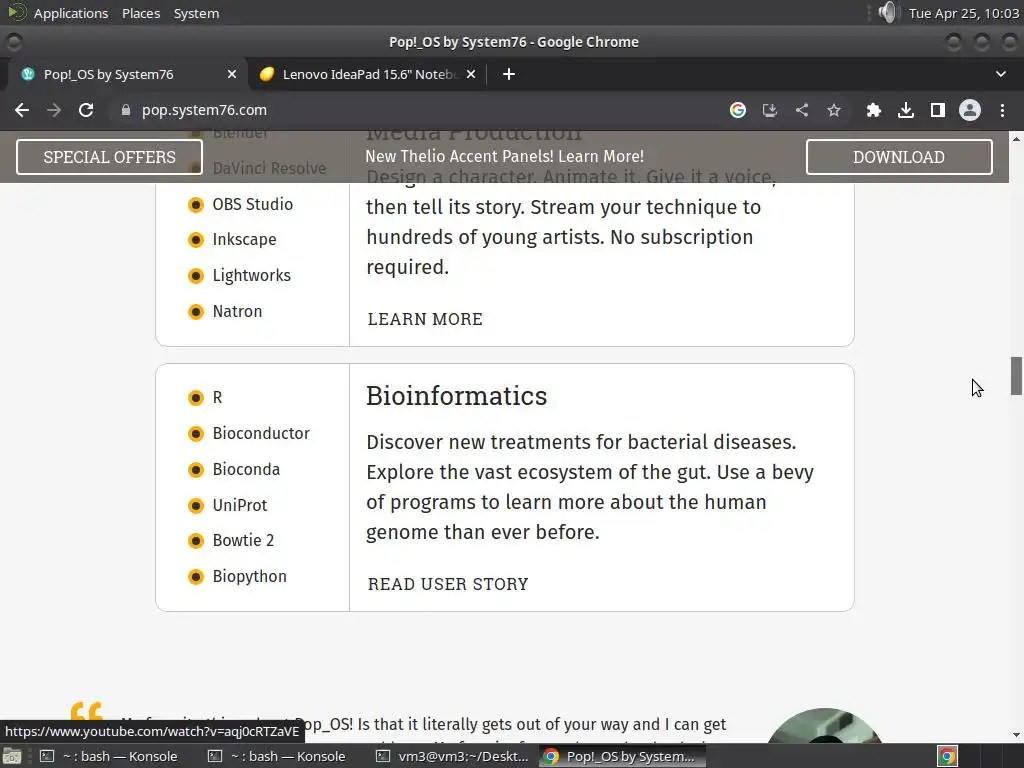Select OBS Studio in the list
This screenshot has height=768, width=1024.
coord(252,204)
